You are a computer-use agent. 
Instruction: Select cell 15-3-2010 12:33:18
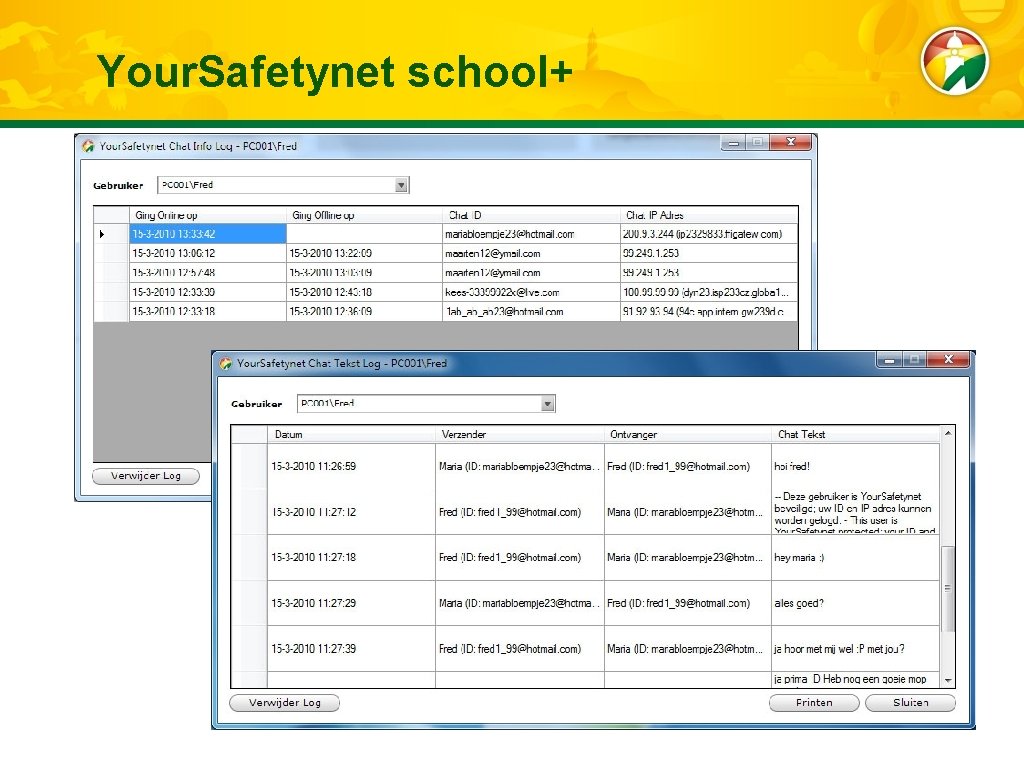208,312
